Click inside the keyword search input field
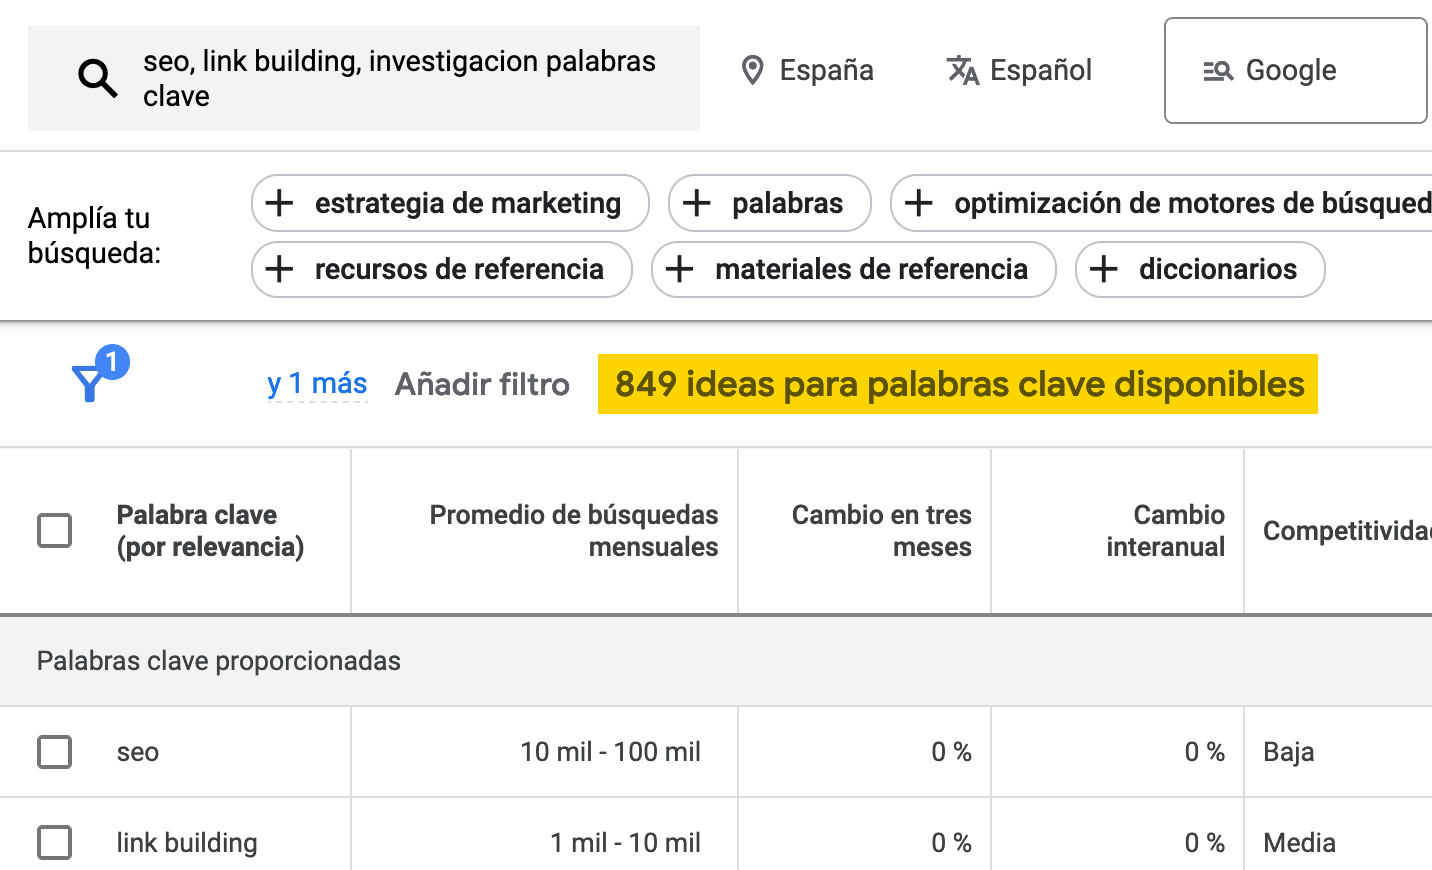 400,78
